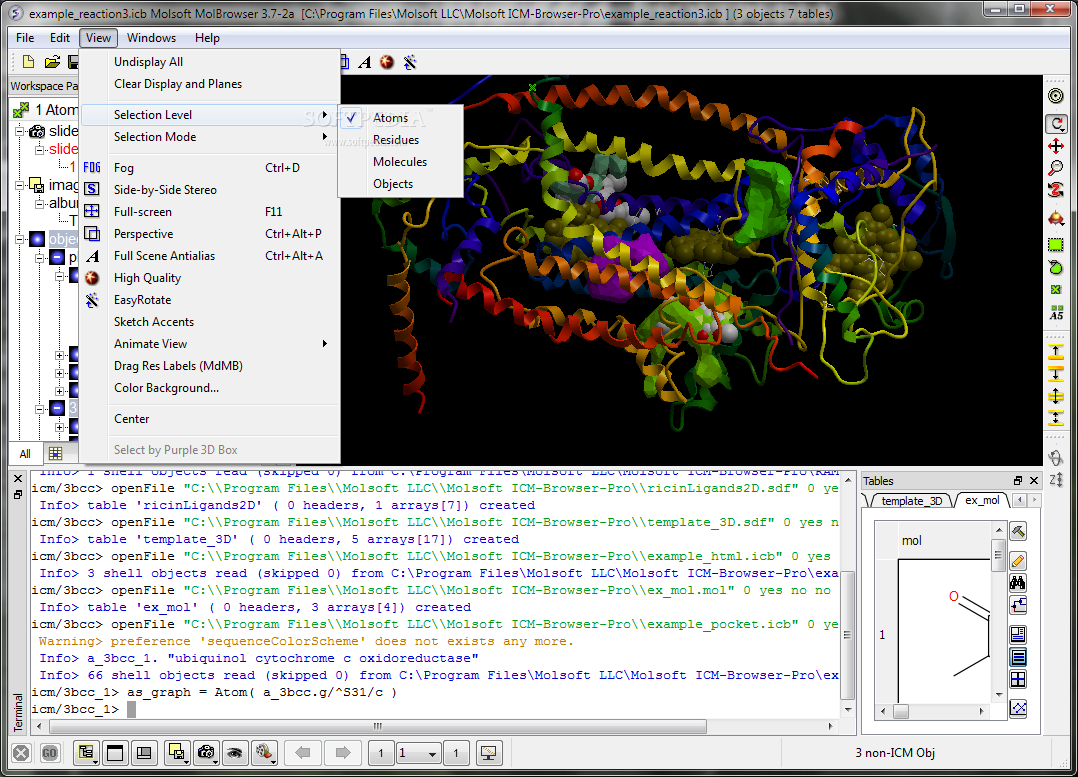The height and width of the screenshot is (777, 1078).
Task: Click the grid view icon in Tables panel
Action: (1018, 679)
